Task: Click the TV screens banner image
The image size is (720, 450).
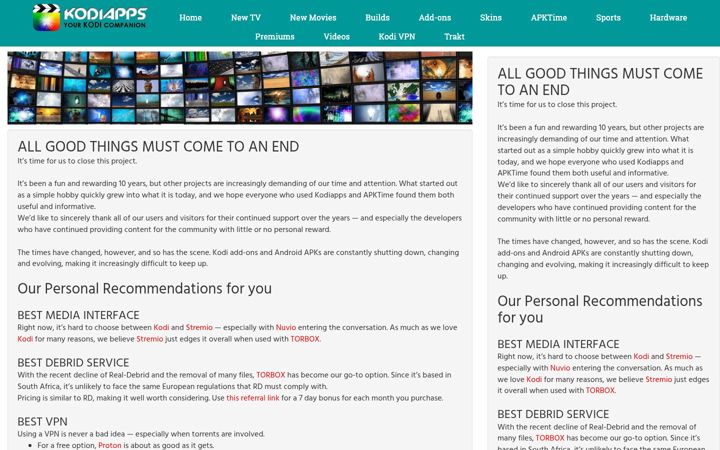Action: tap(240, 88)
